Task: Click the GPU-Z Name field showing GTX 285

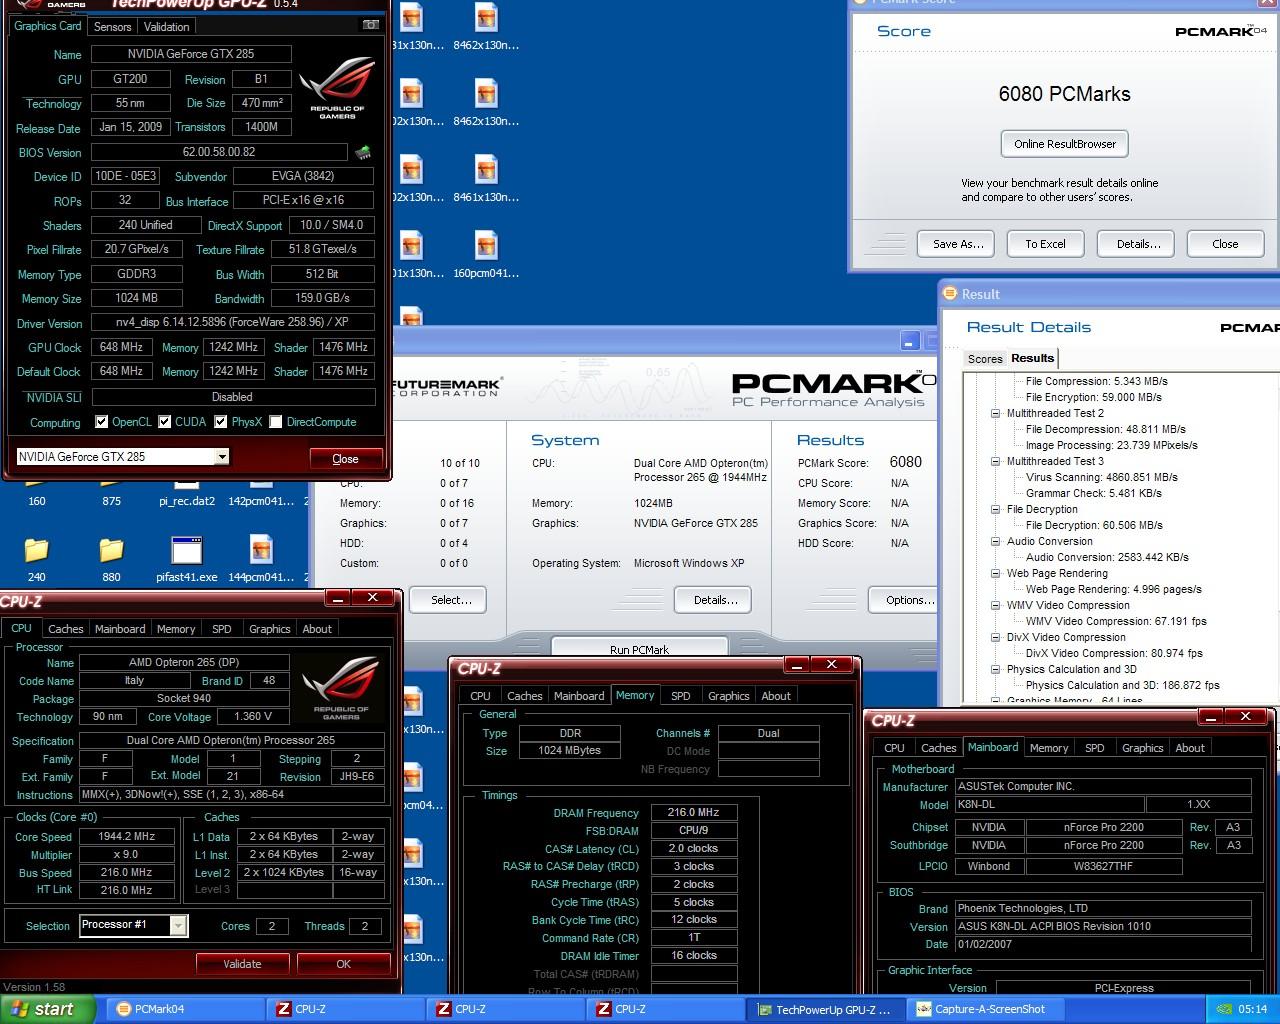Action: pyautogui.click(x=191, y=54)
